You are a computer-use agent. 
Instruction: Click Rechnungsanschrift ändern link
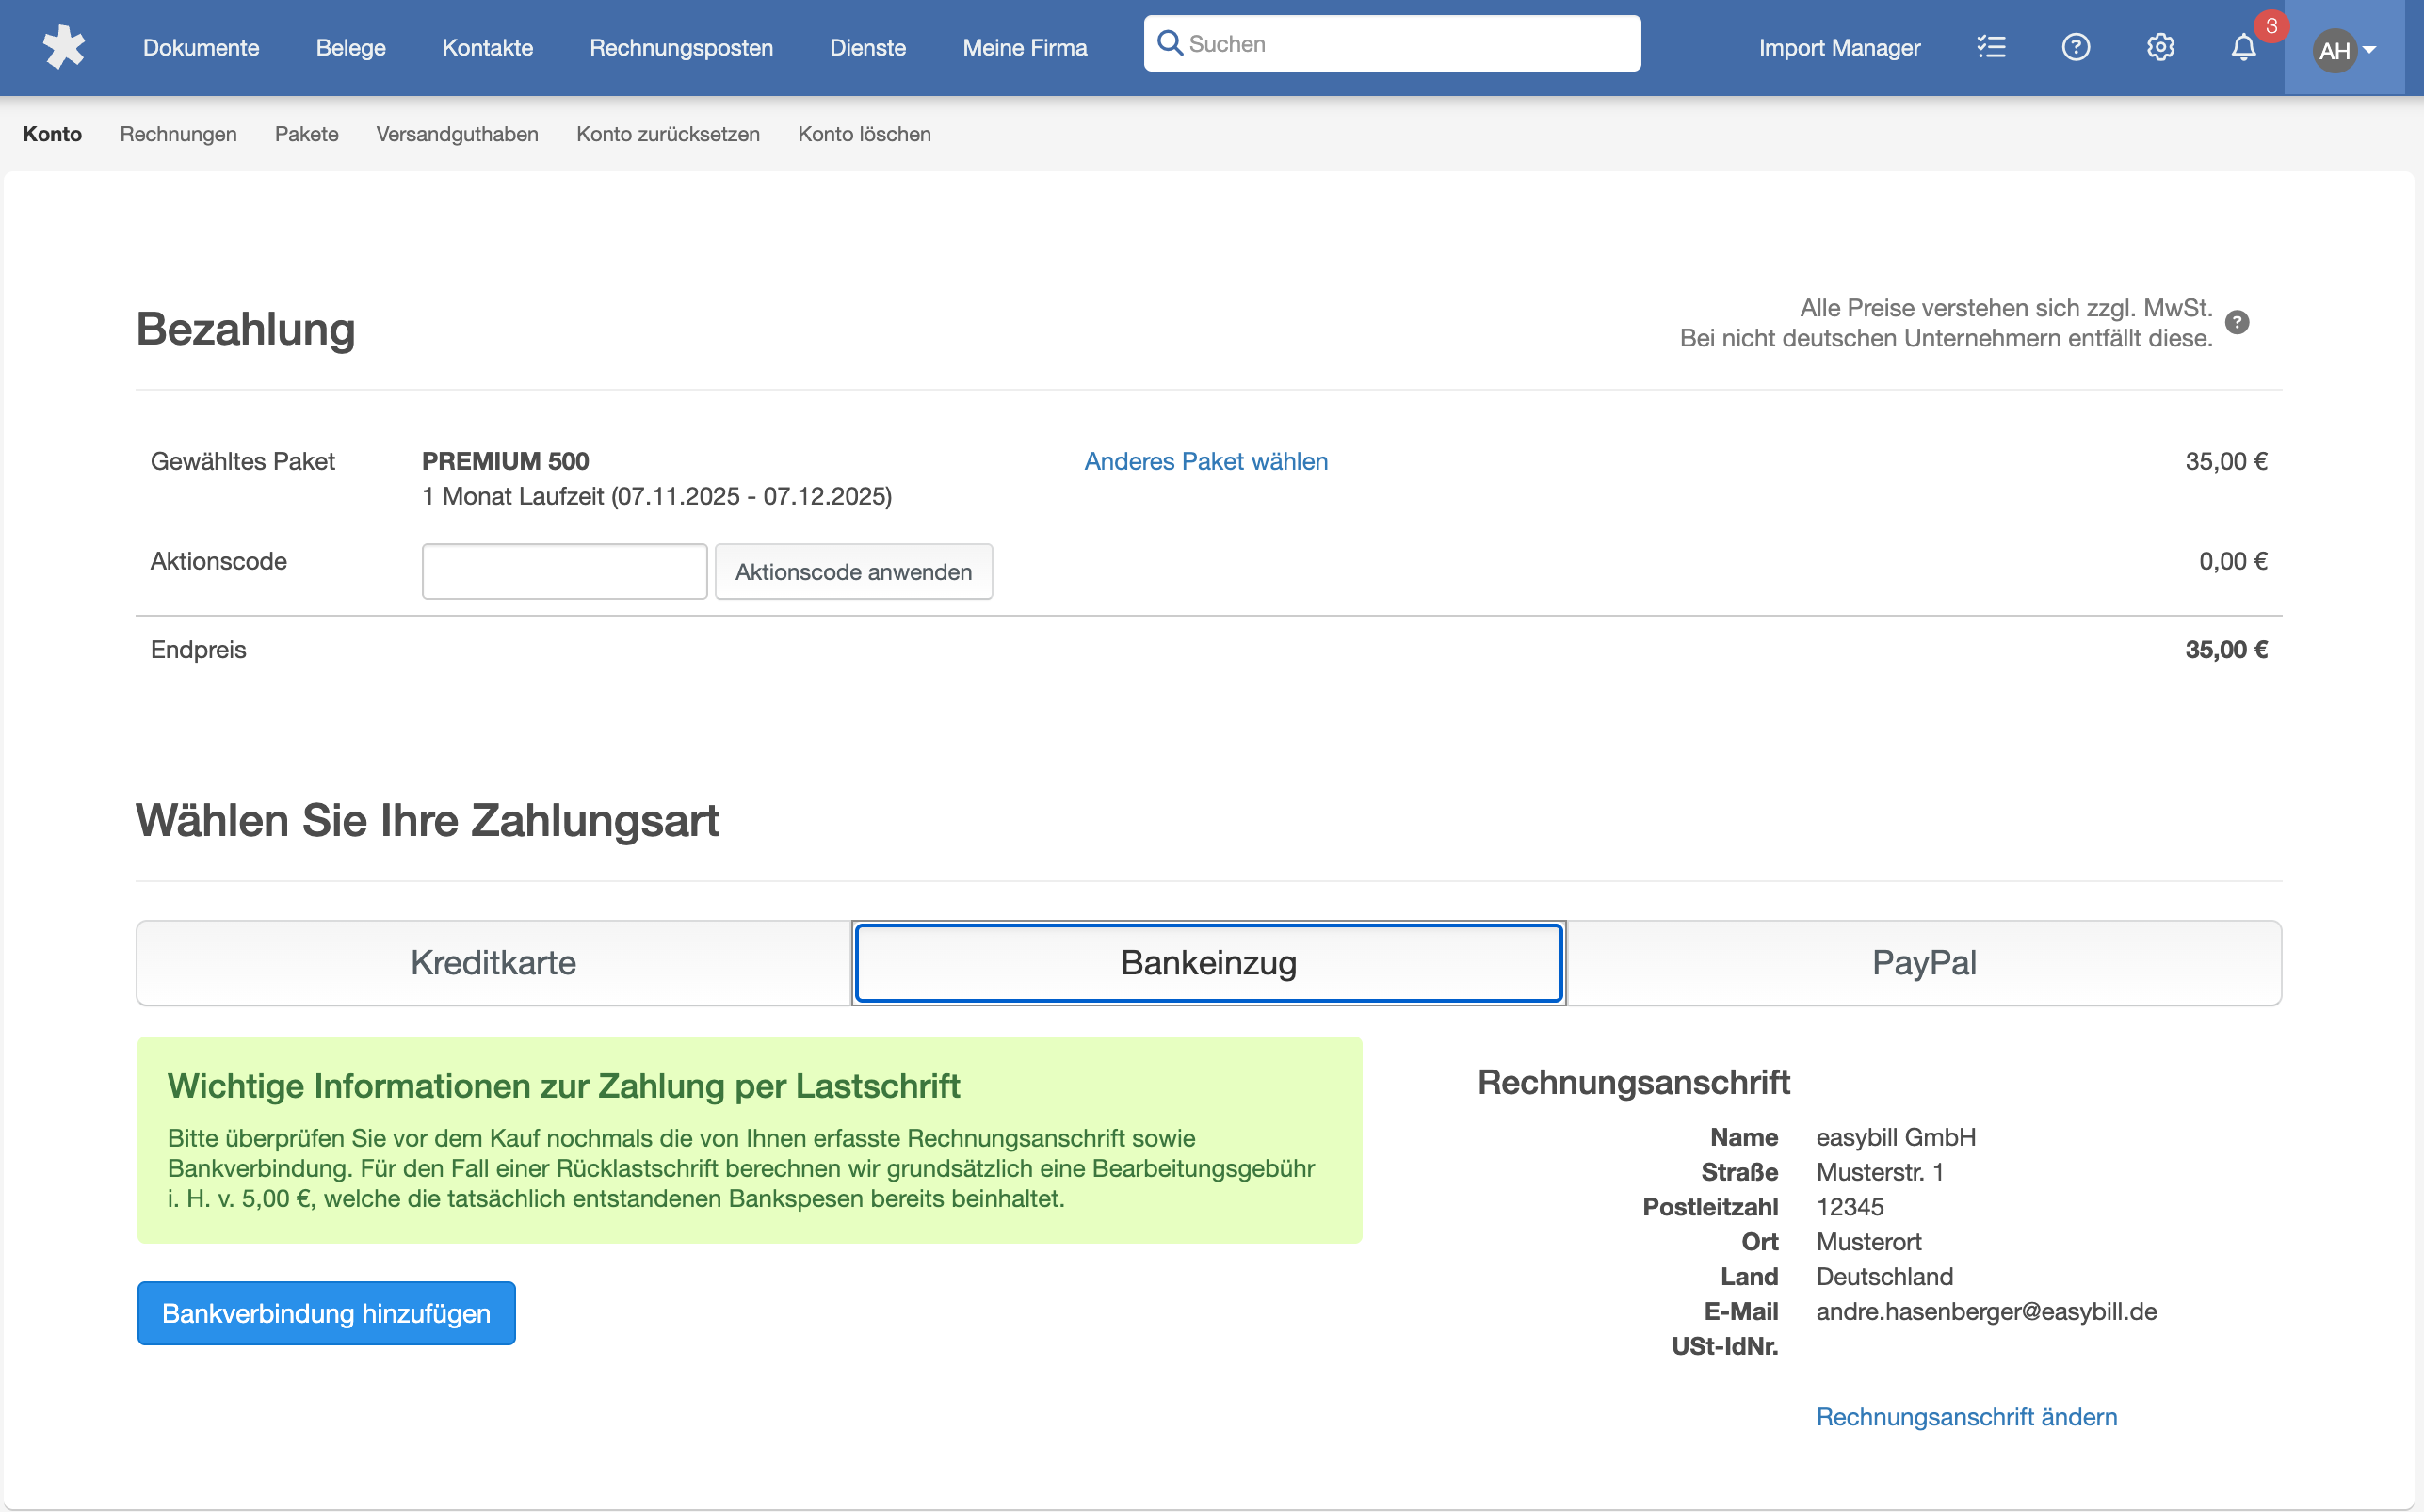click(x=1966, y=1416)
